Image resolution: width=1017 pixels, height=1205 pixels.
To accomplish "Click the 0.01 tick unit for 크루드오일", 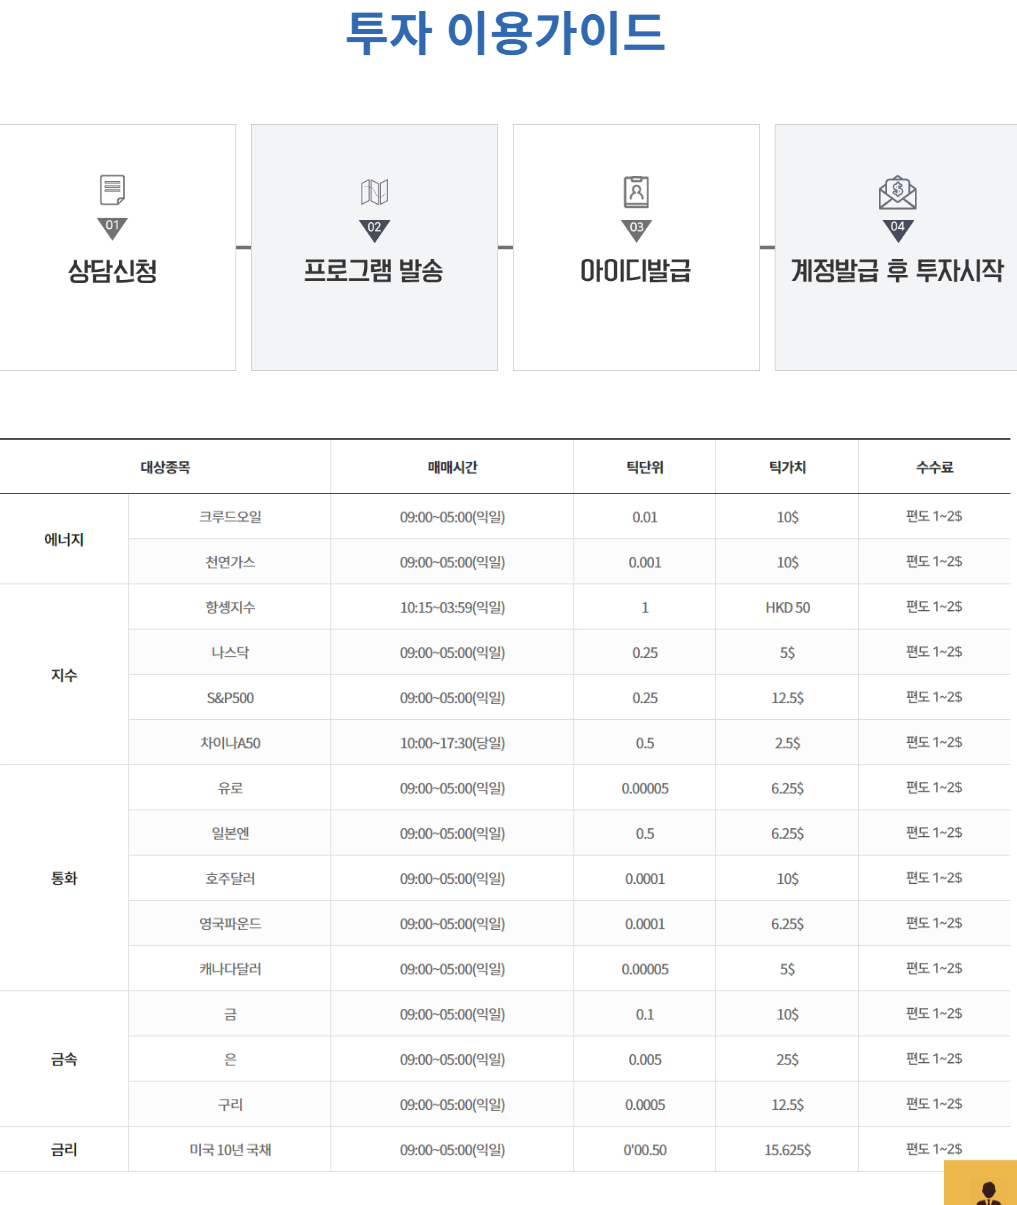I will tap(645, 517).
